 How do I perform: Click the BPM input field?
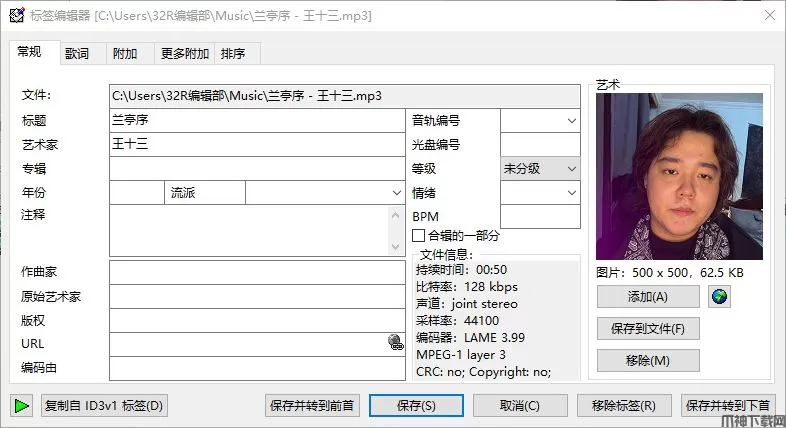point(540,217)
